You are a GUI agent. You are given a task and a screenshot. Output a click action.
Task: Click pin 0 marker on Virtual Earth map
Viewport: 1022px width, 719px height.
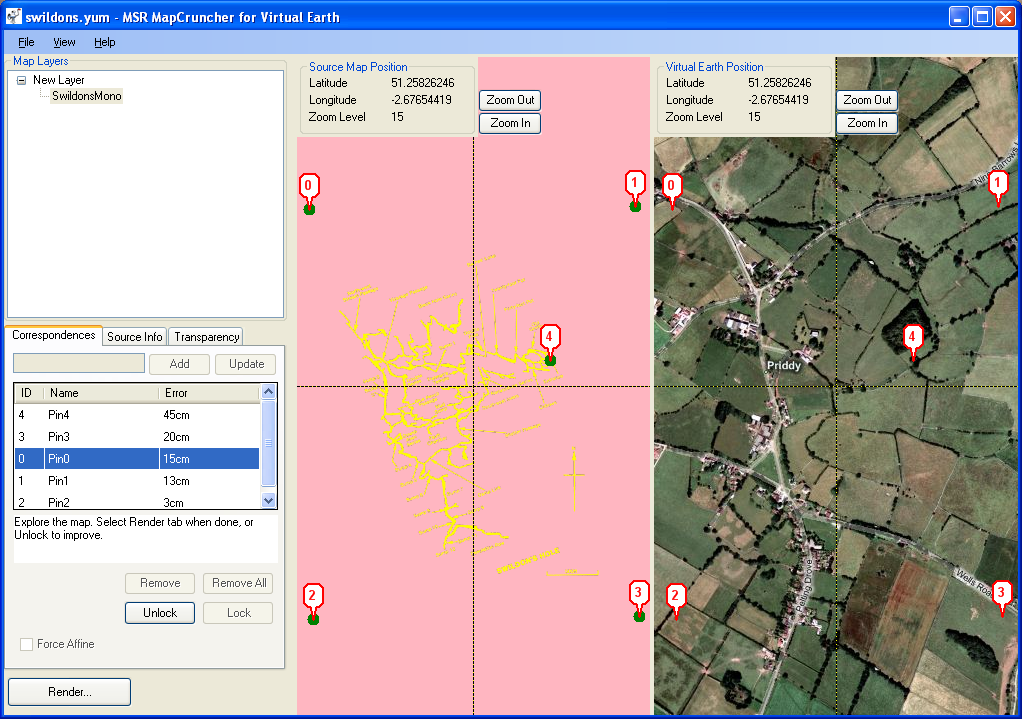(x=672, y=187)
